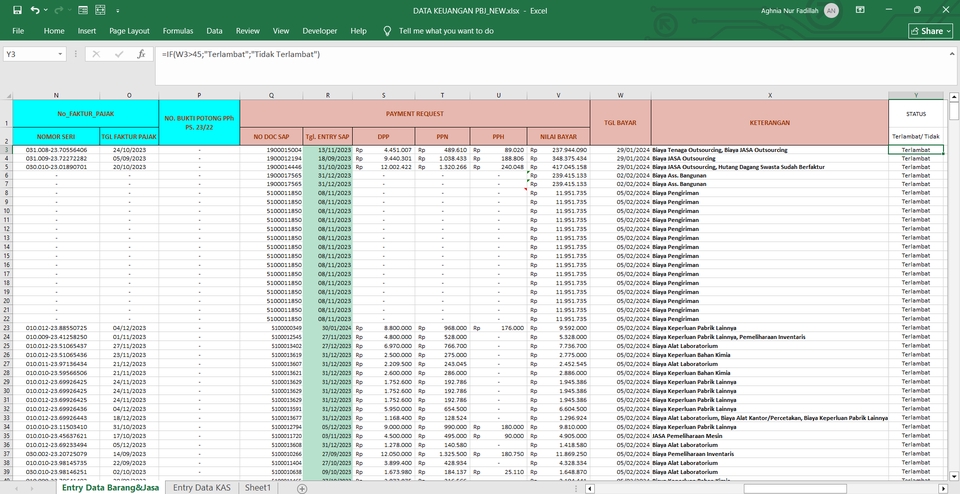Click the Tell me lightbulb icon

click(387, 31)
